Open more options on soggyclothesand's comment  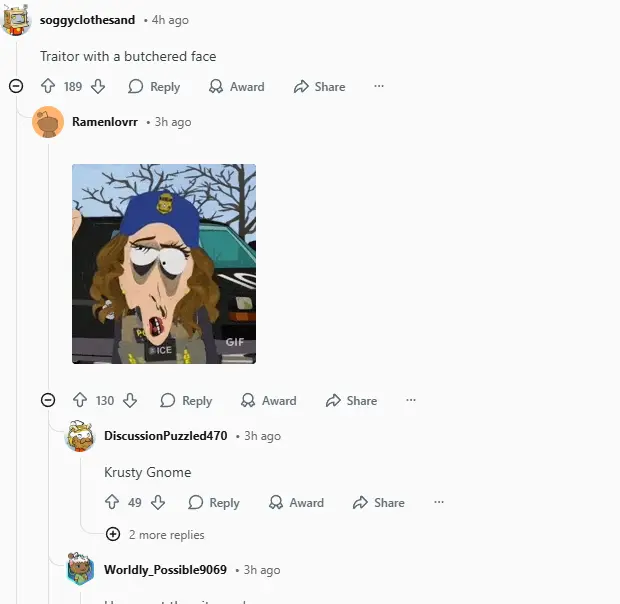(379, 87)
